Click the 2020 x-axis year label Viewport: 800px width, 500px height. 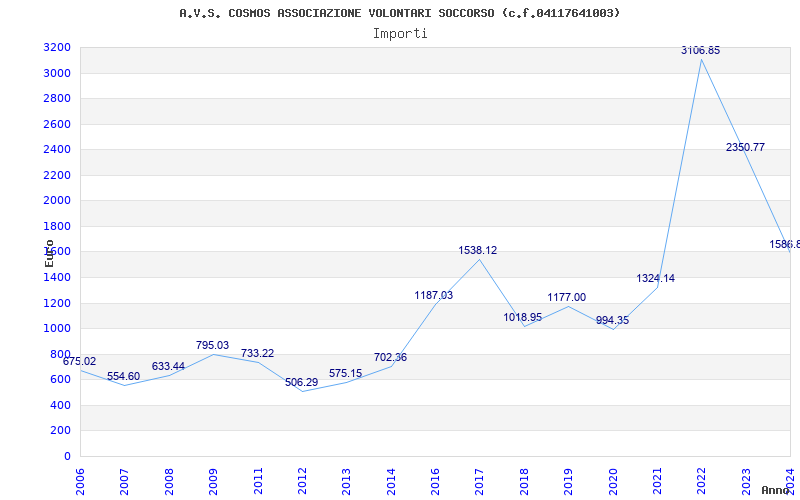pyautogui.click(x=613, y=481)
